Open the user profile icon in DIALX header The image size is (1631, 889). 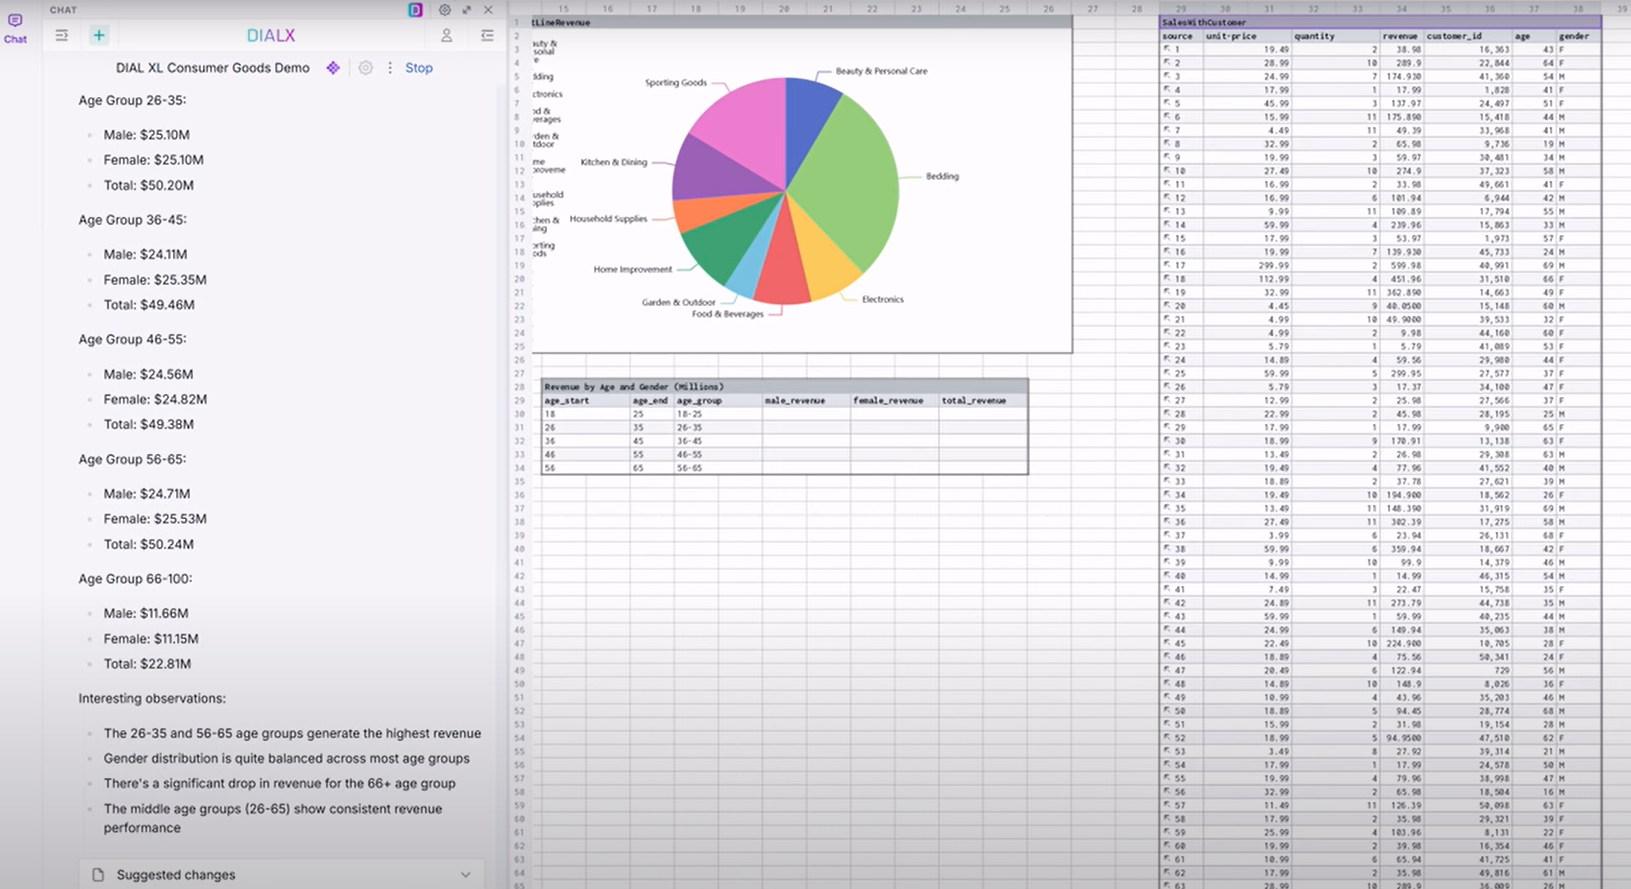447,35
